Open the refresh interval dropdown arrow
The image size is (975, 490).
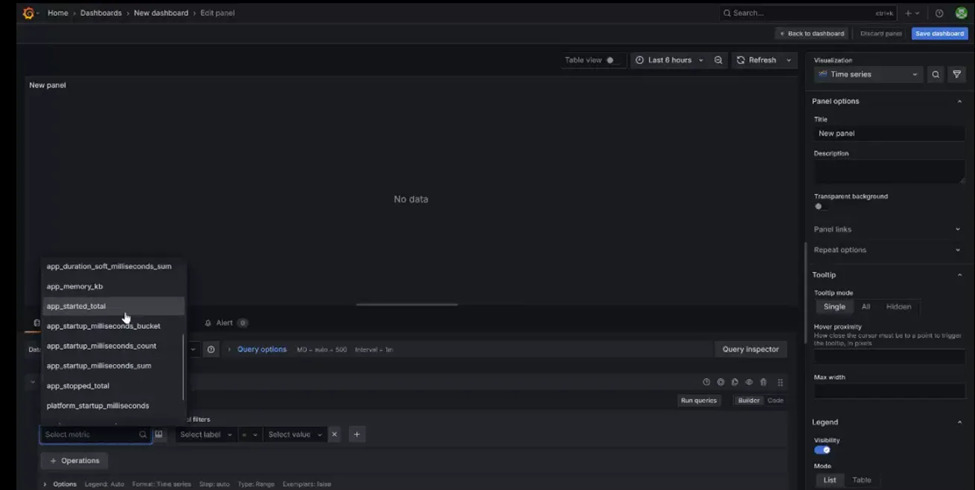(x=788, y=60)
